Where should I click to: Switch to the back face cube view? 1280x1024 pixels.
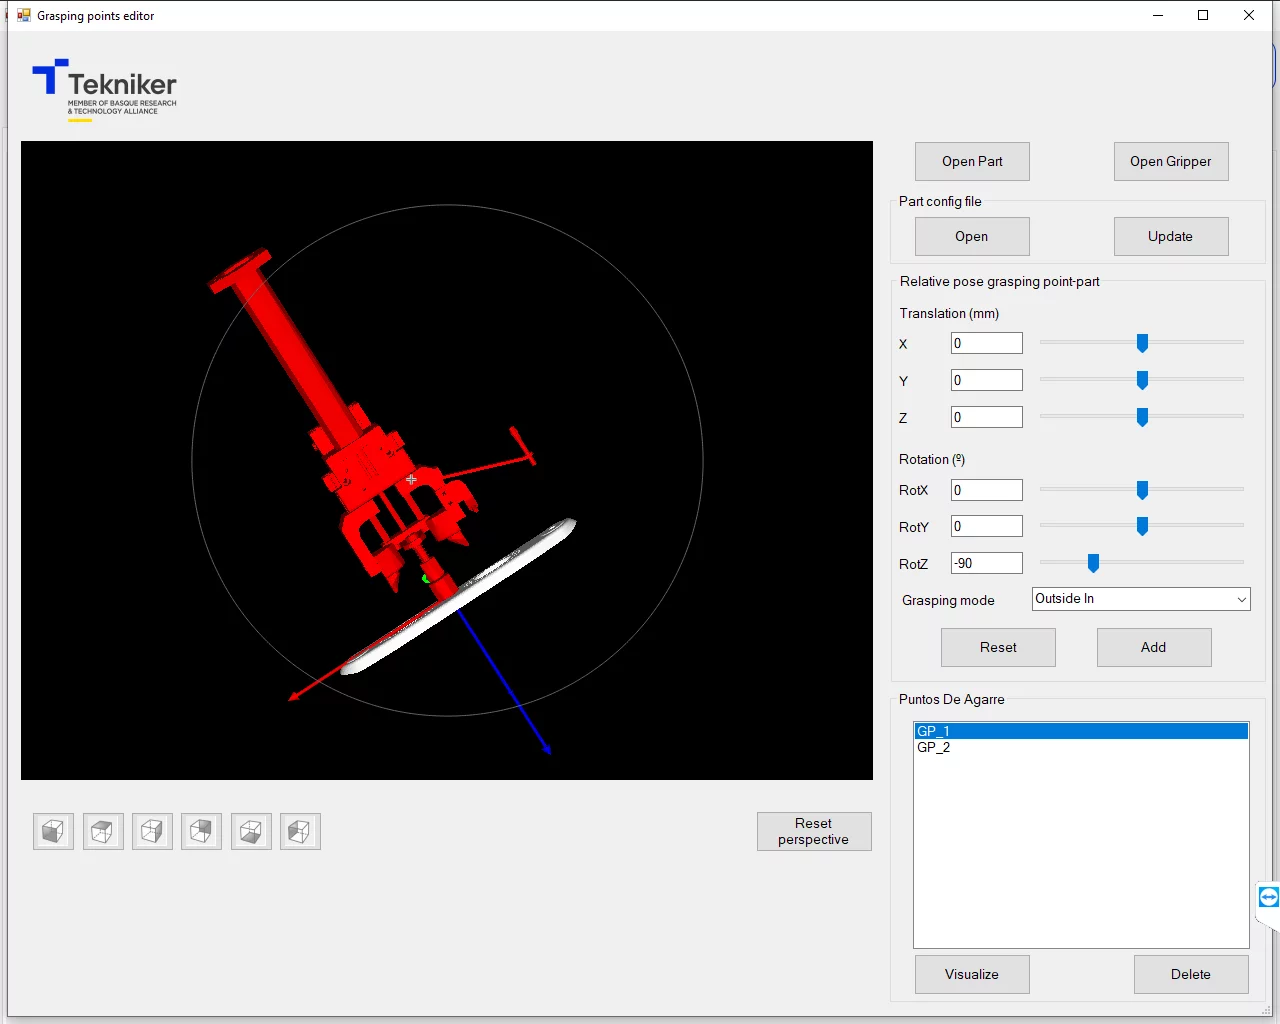pyautogui.click(x=201, y=831)
